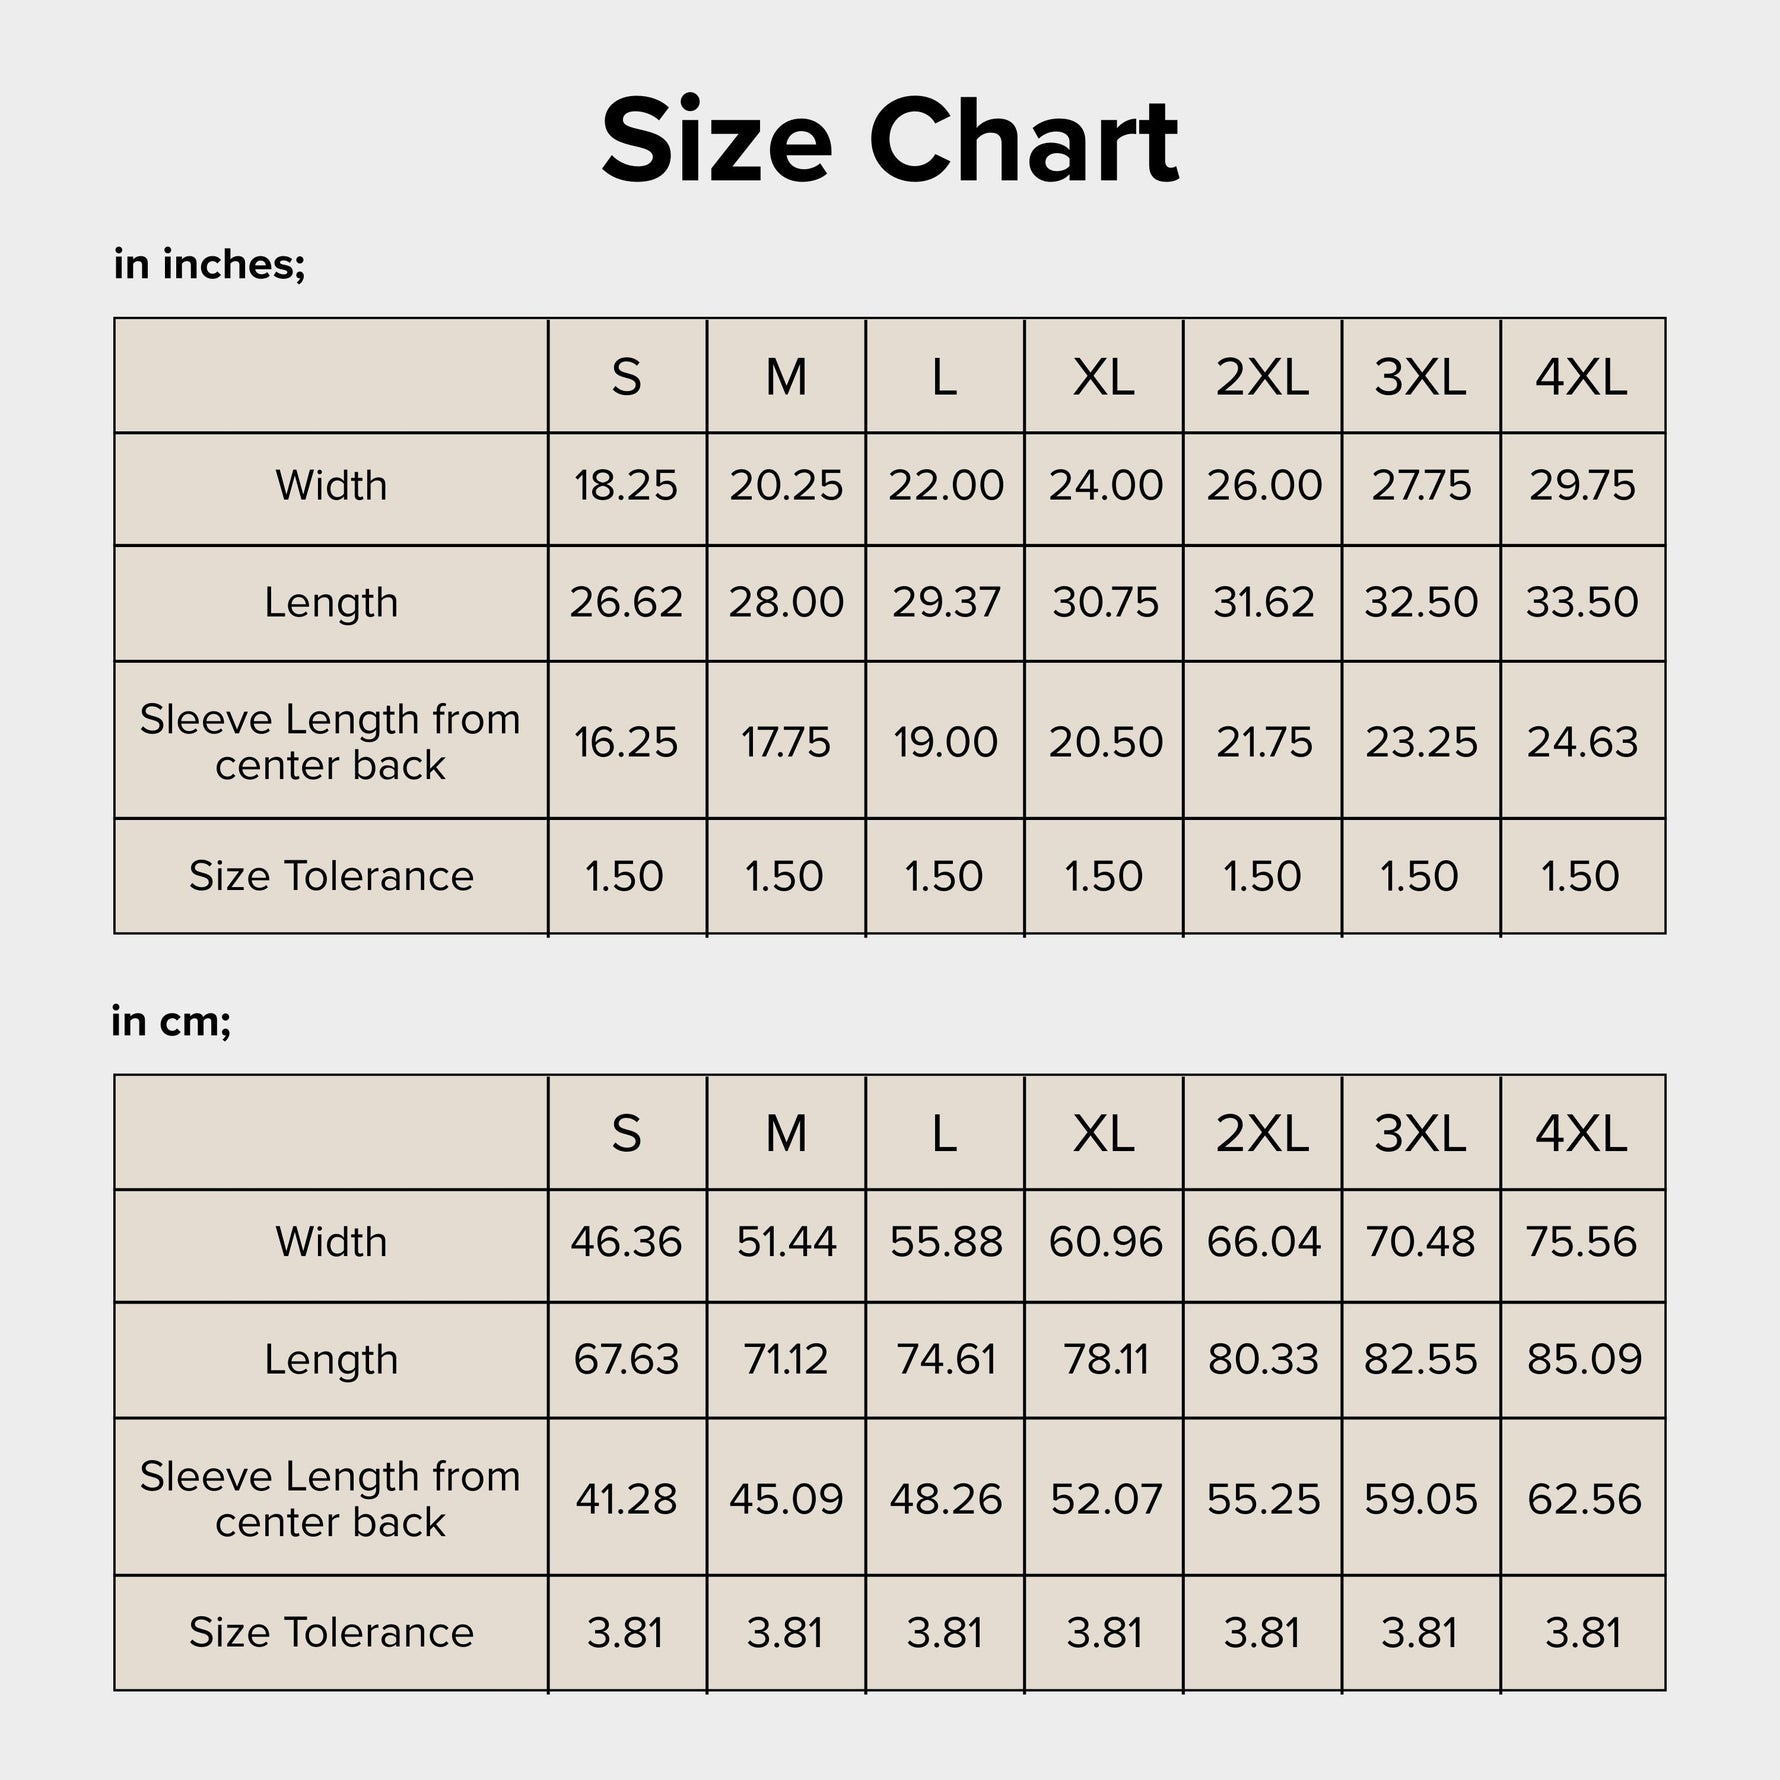
Task: Select the 31.62 length cell for 2XL
Action: click(x=1263, y=602)
